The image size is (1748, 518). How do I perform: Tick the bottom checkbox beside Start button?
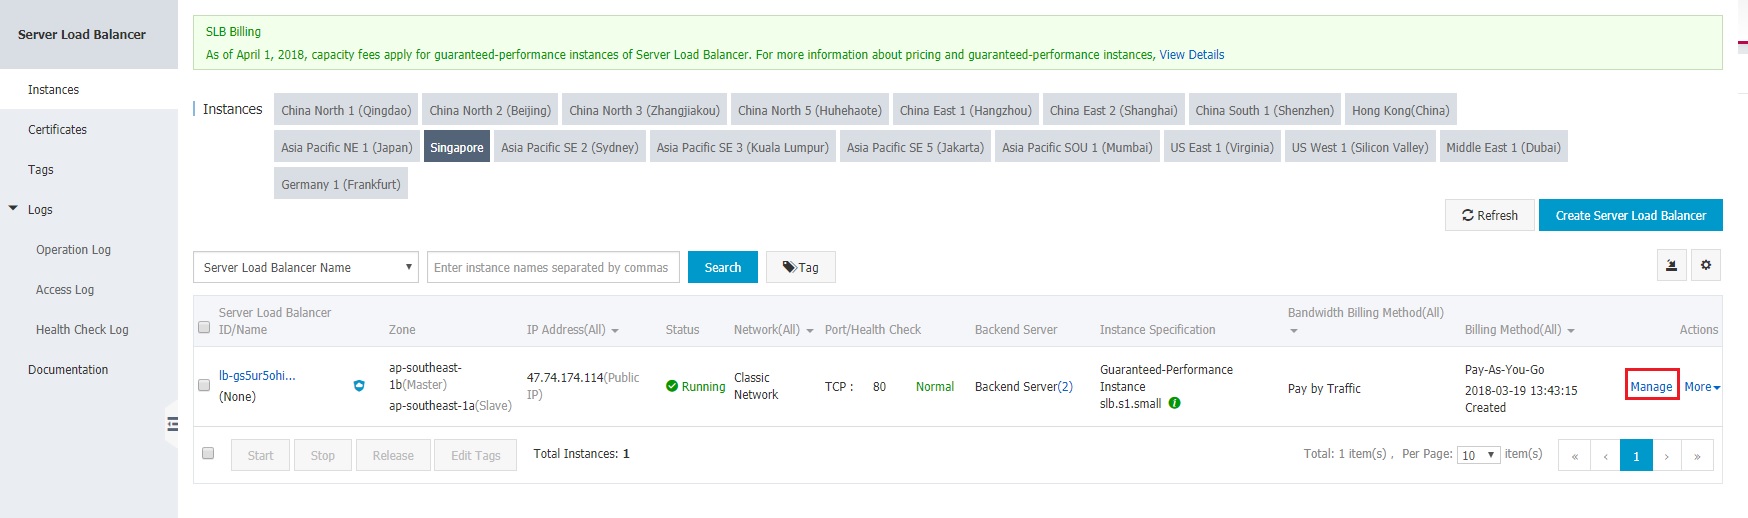click(x=208, y=453)
